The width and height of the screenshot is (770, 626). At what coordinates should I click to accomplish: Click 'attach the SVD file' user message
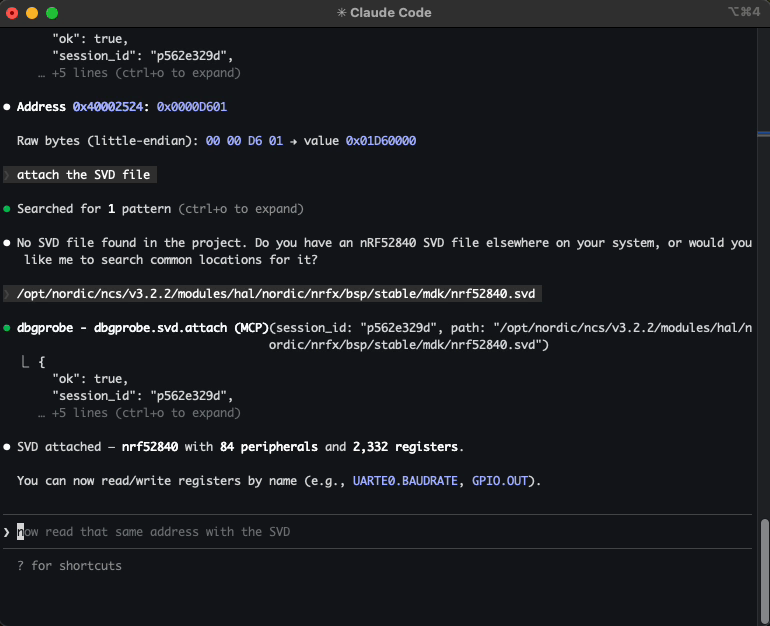pyautogui.click(x=80, y=175)
